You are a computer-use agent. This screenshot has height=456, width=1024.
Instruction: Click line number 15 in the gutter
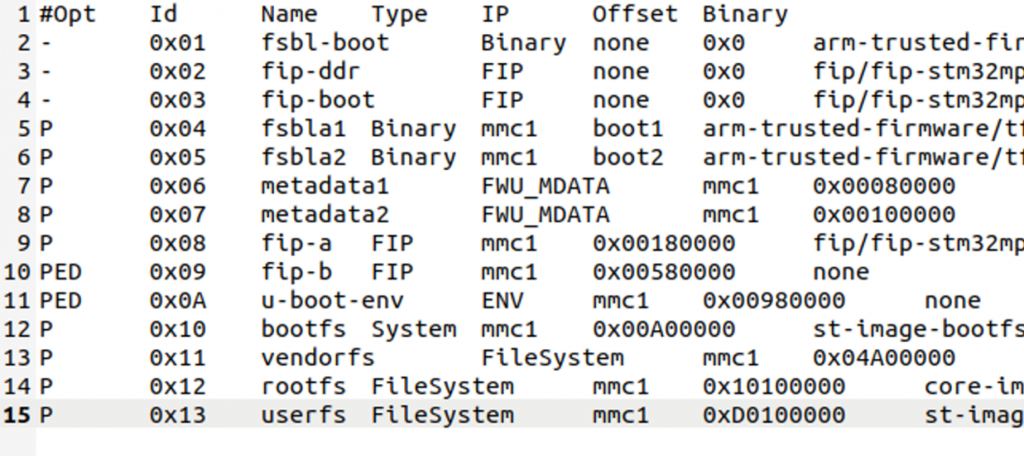pos(18,415)
